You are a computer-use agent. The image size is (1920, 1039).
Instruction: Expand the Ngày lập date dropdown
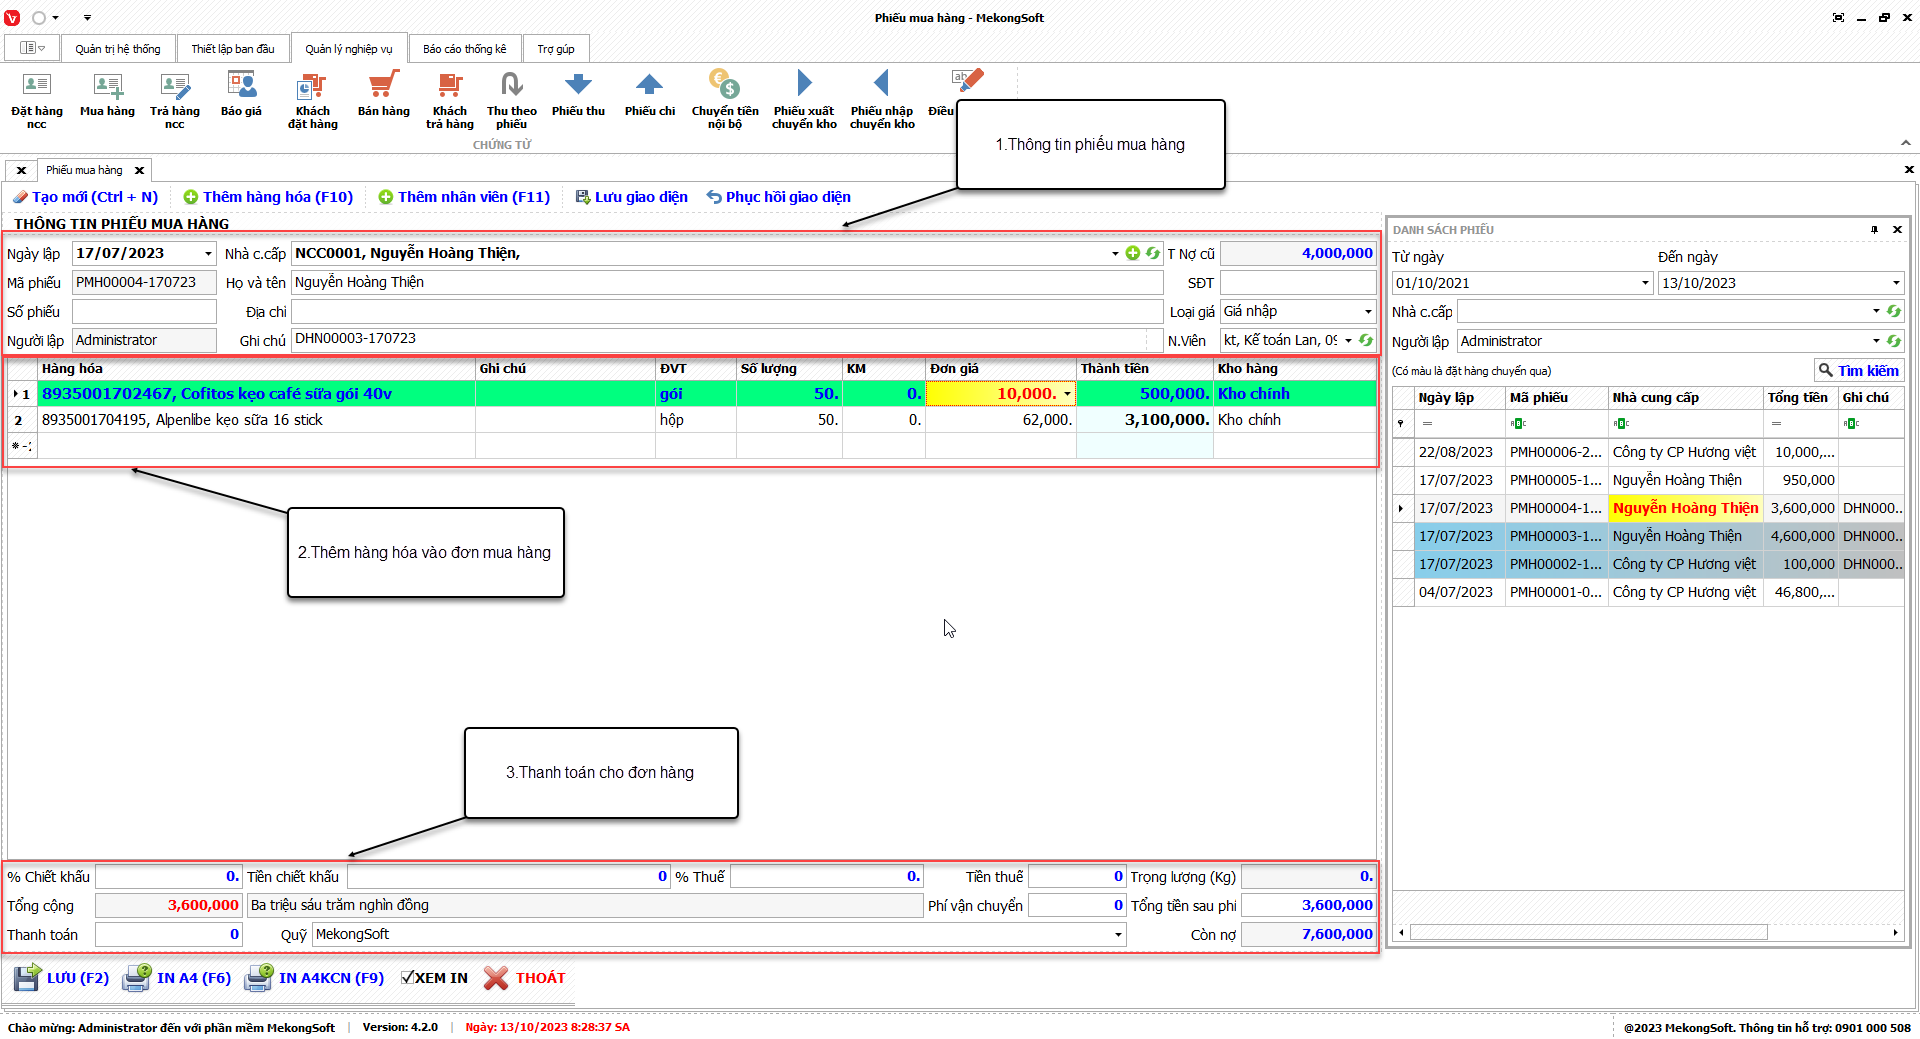[208, 254]
